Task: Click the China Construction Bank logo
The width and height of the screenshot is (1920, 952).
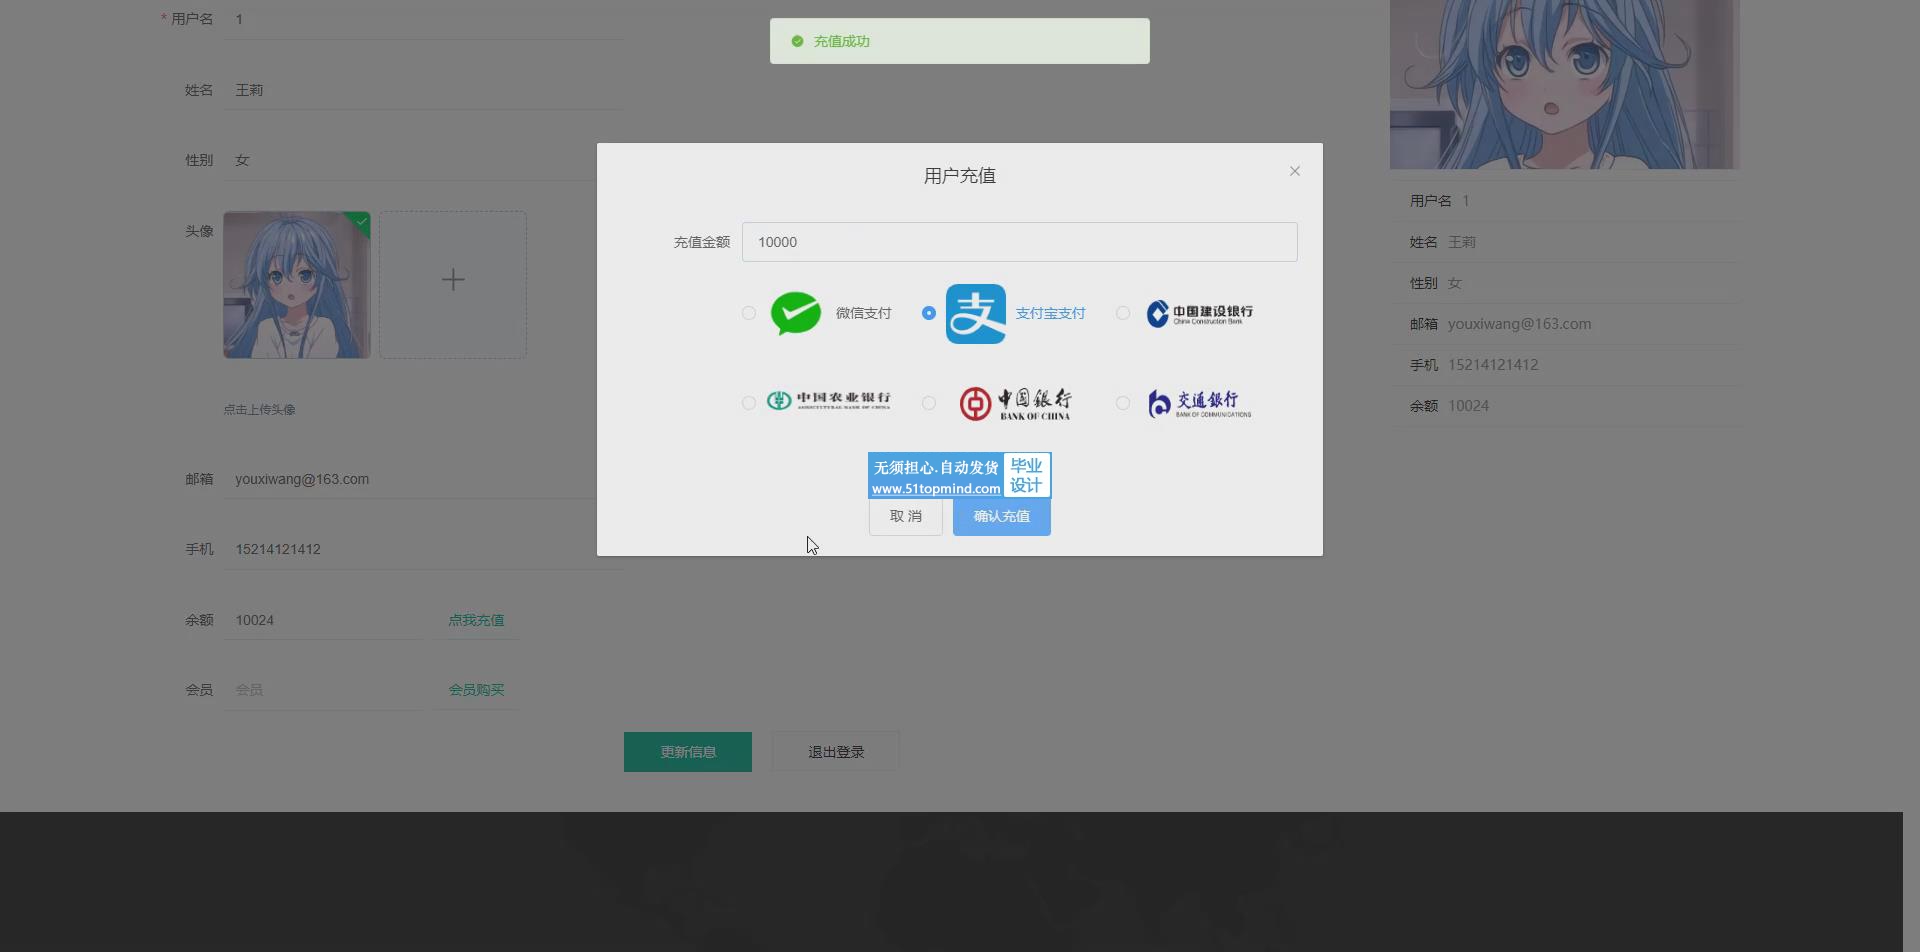Action: 1199,313
